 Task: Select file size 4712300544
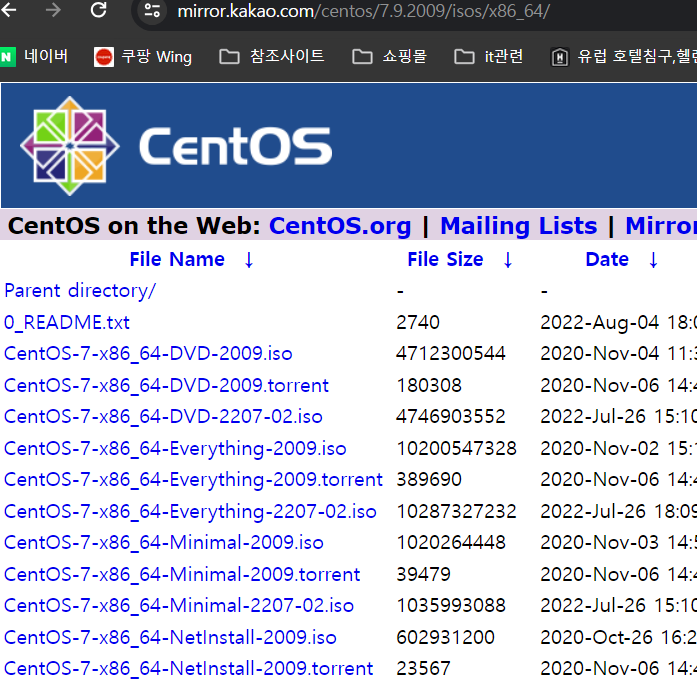[451, 354]
